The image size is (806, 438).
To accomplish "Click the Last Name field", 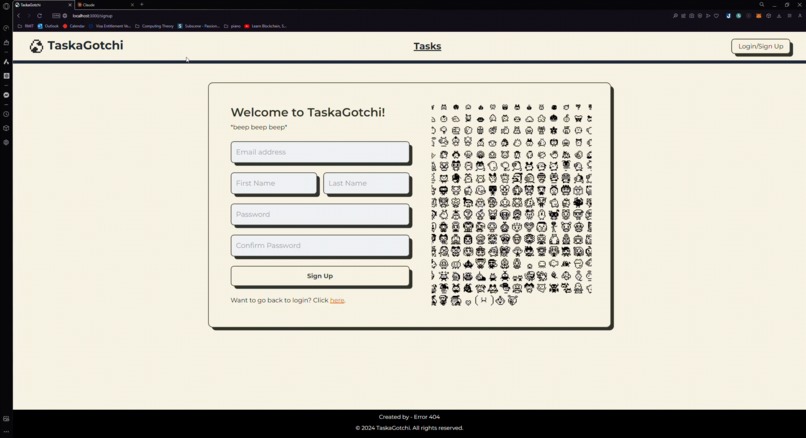I will 367,183.
